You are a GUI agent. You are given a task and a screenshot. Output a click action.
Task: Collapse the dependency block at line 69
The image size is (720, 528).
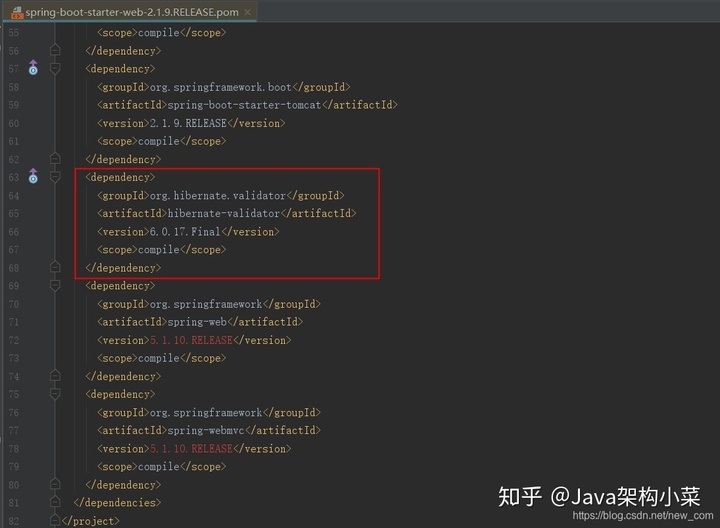[x=55, y=286]
